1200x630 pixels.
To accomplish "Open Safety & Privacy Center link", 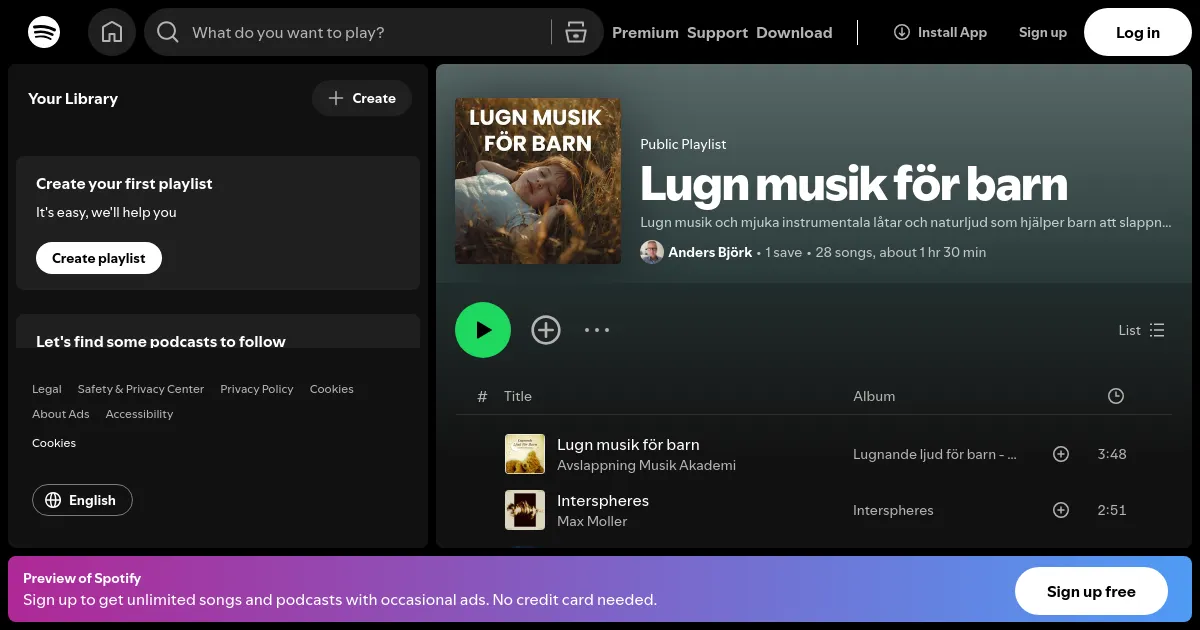I will 141,389.
